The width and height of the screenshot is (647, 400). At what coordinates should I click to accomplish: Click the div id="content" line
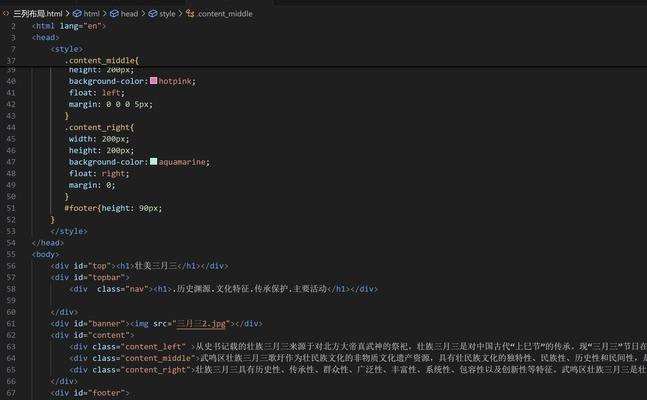coord(92,335)
